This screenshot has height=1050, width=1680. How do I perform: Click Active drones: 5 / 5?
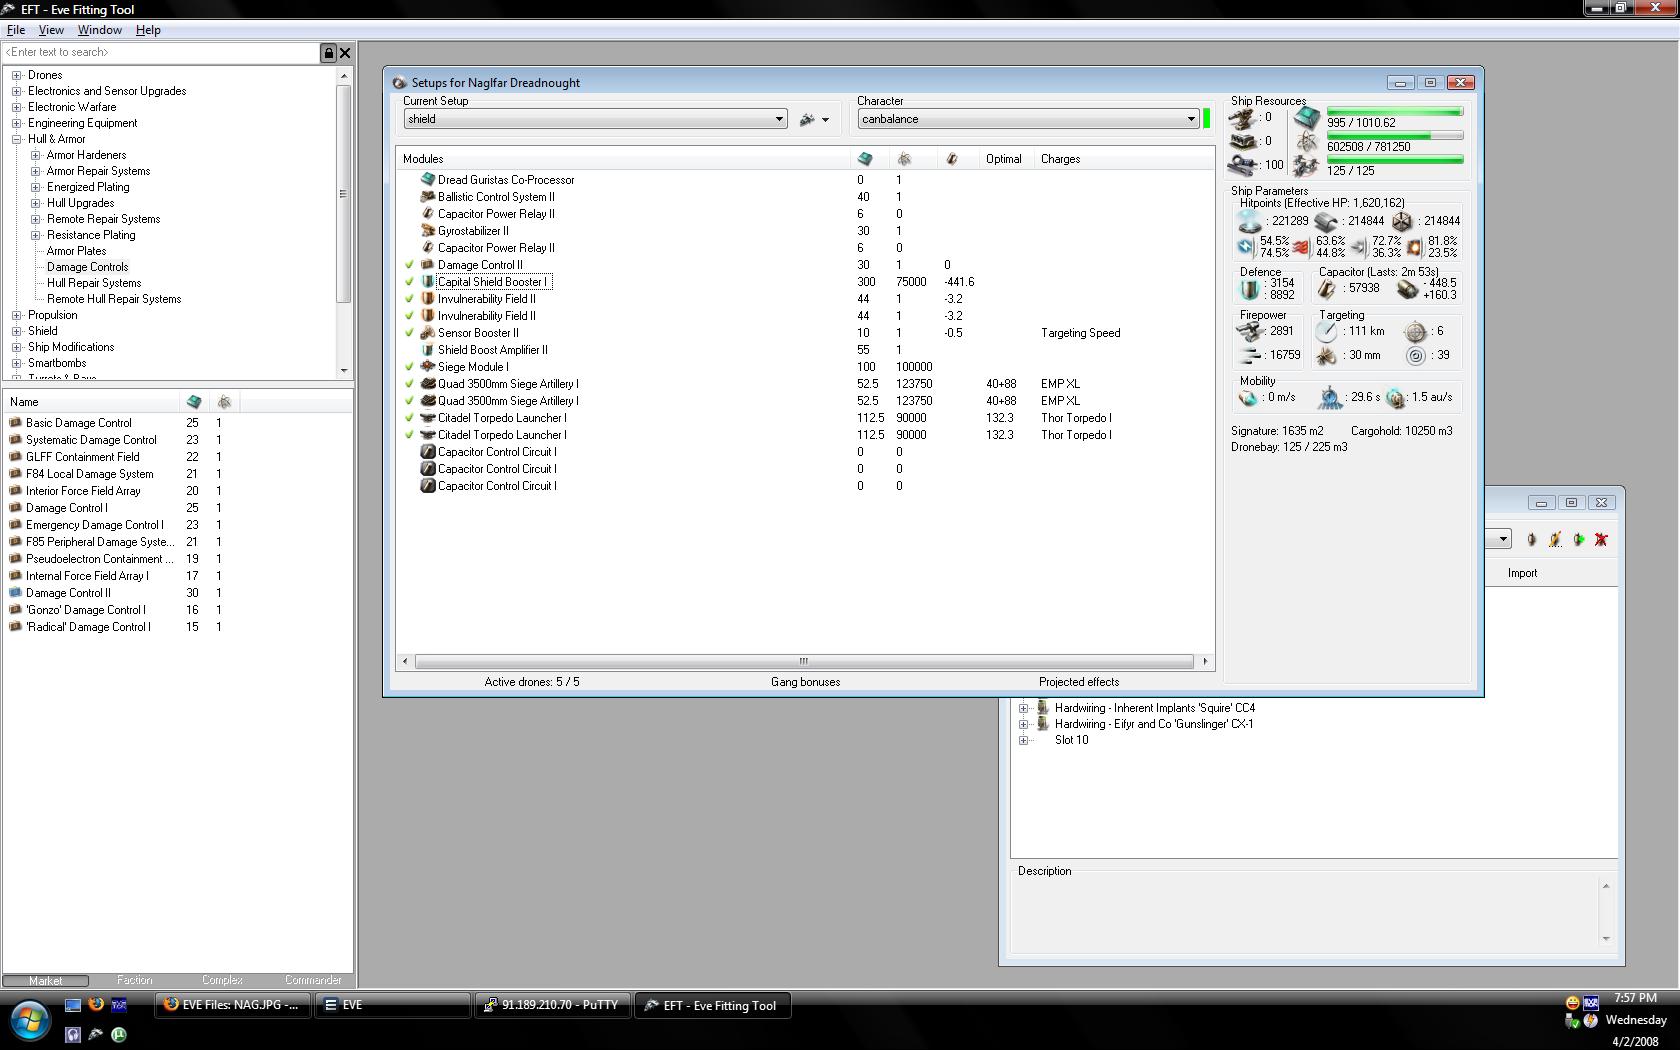532,682
